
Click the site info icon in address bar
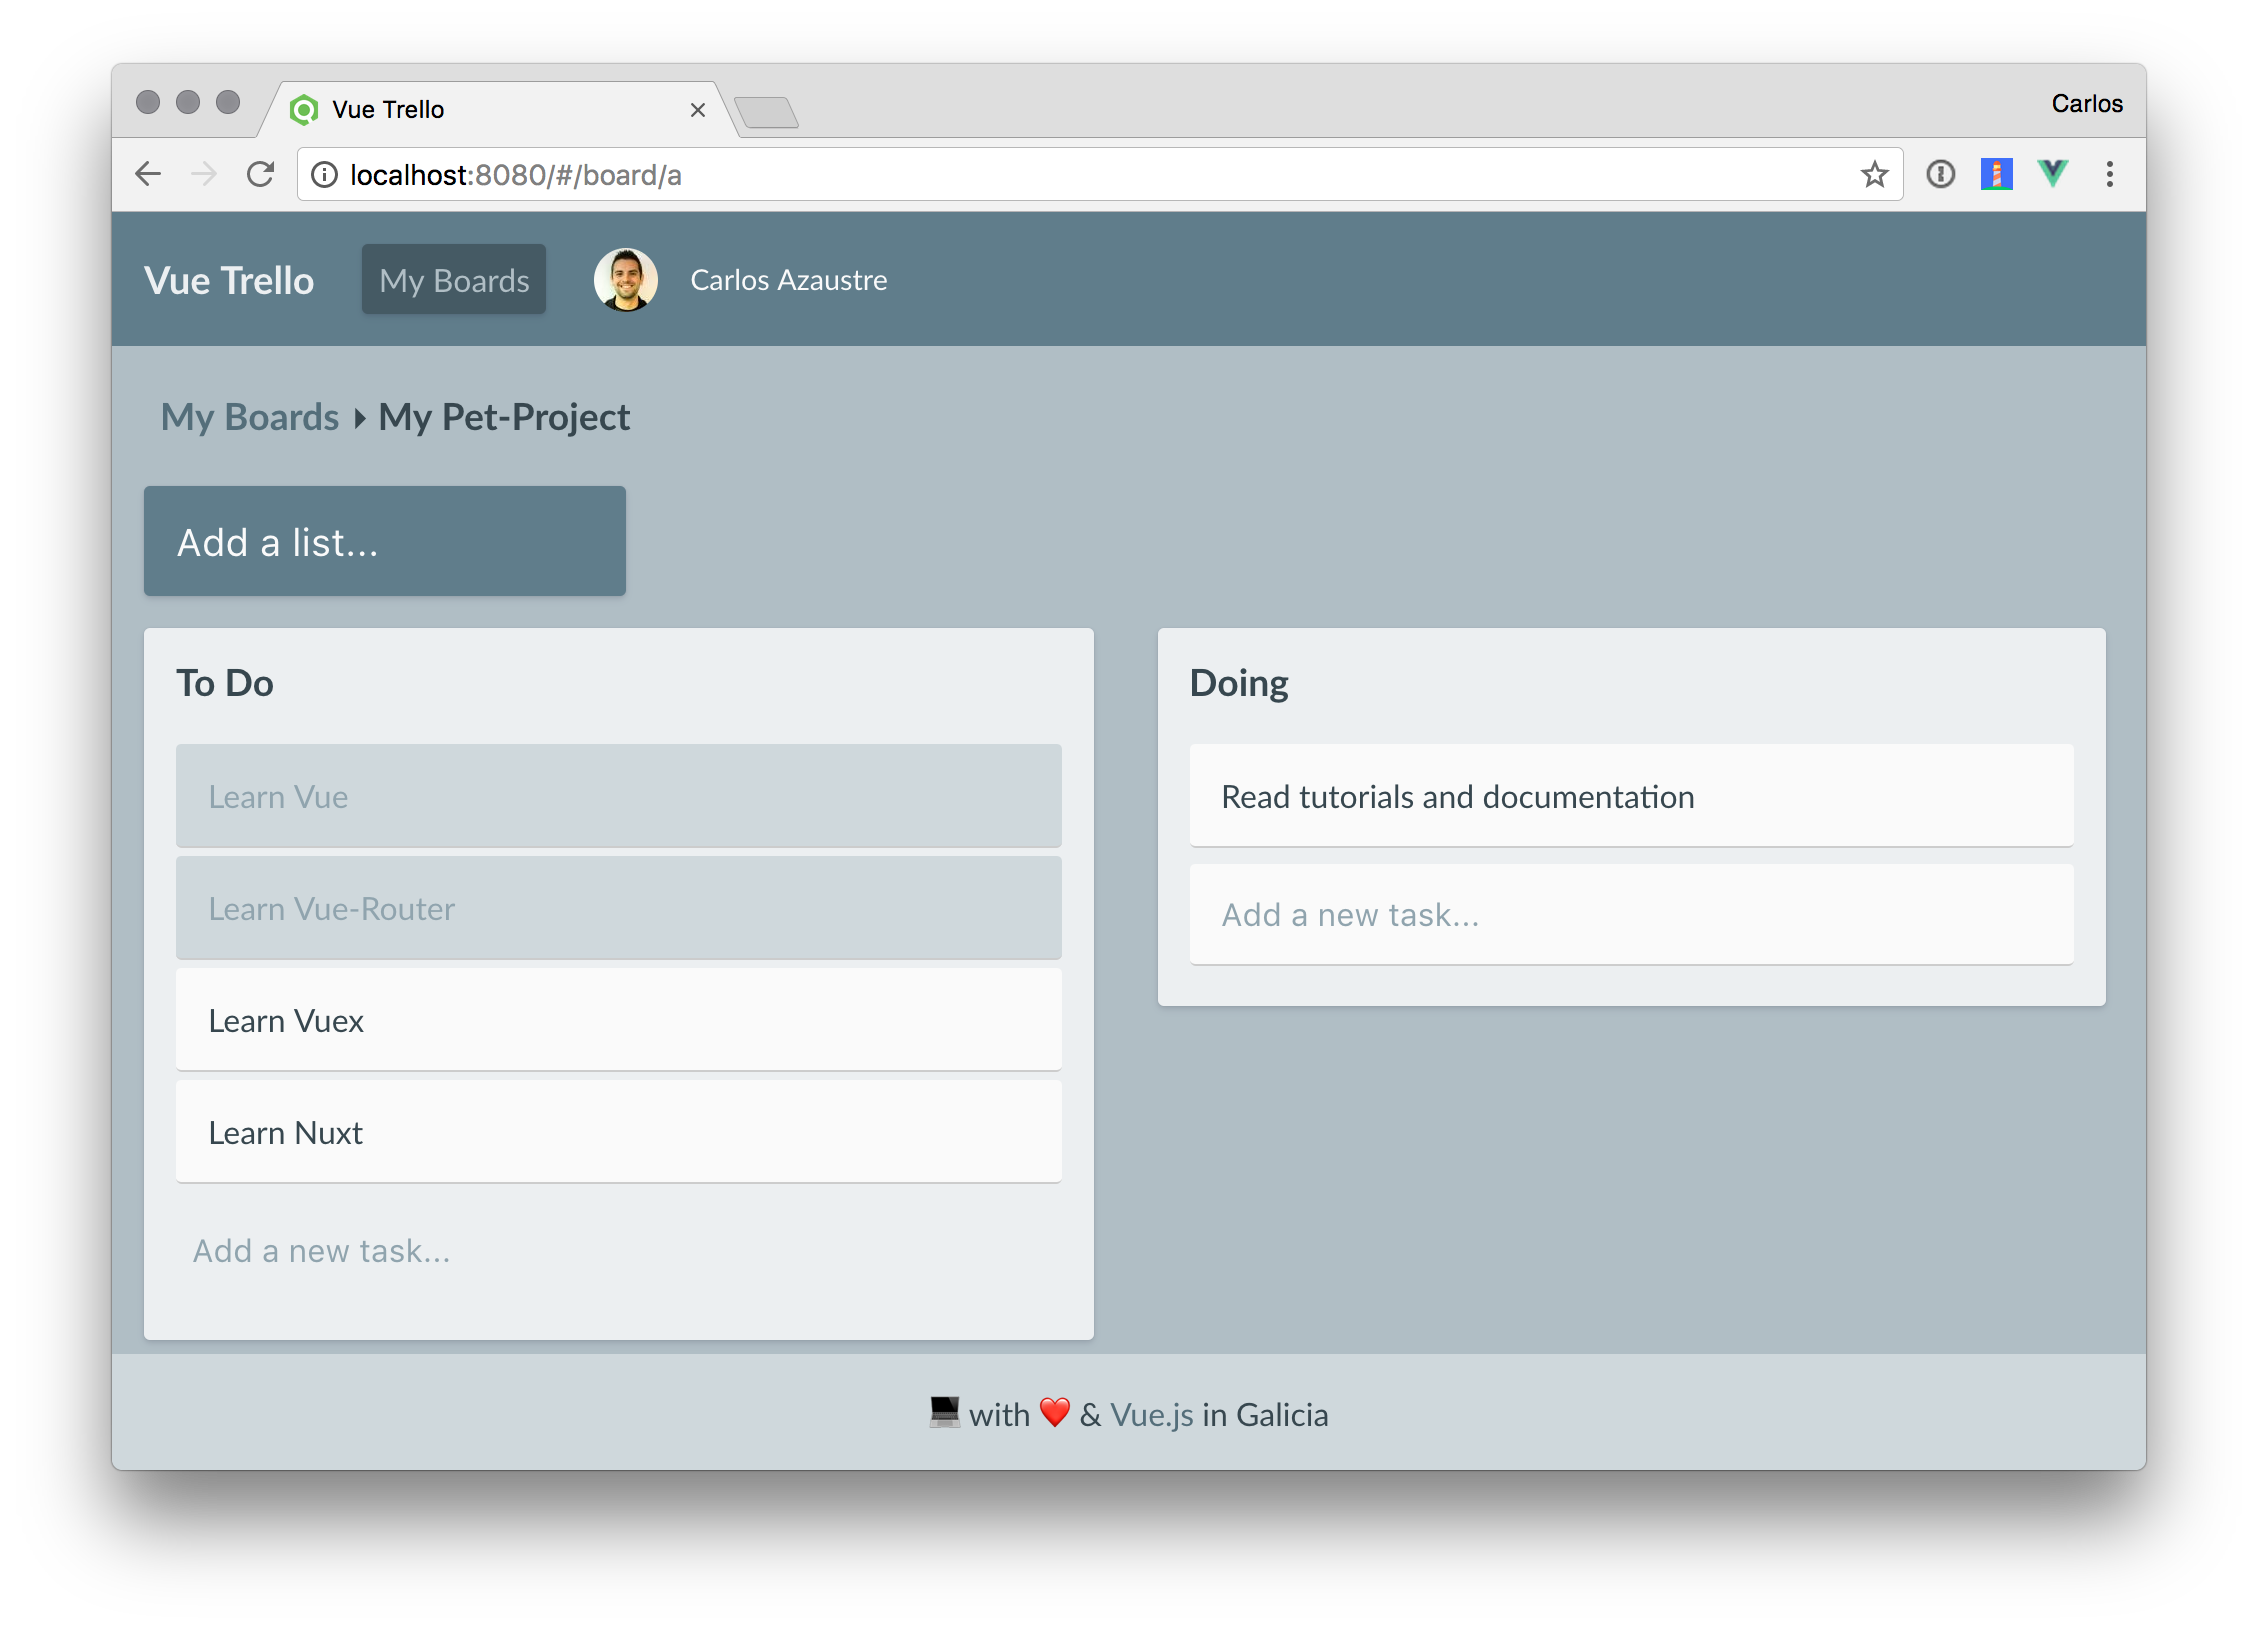[325, 175]
